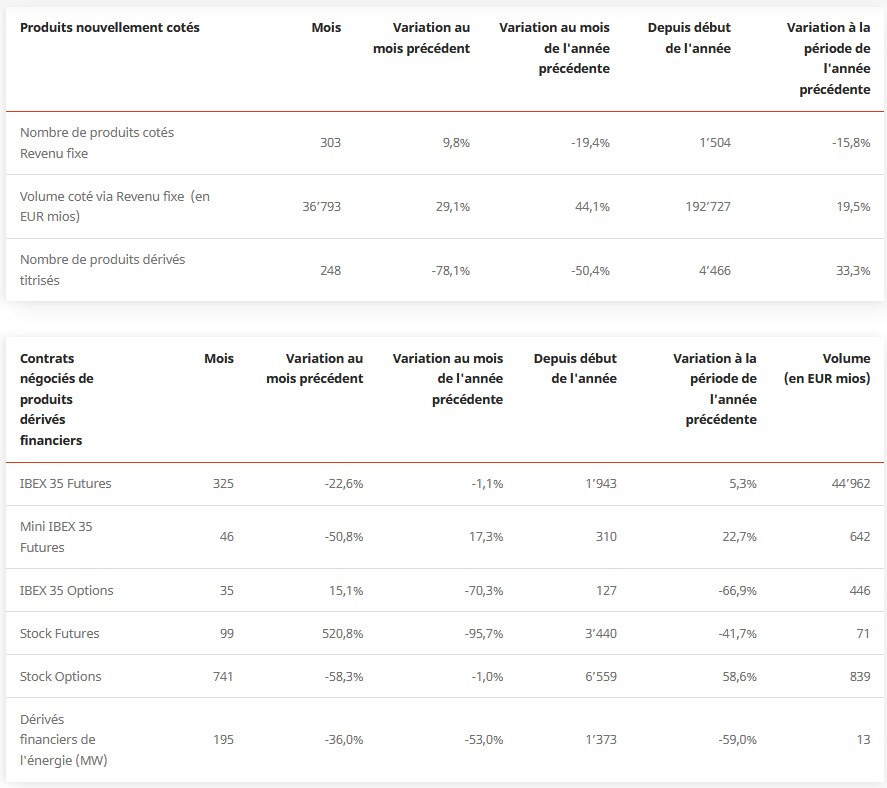Click the 36'793 monthly volume value
The image size is (887, 788).
[321, 206]
